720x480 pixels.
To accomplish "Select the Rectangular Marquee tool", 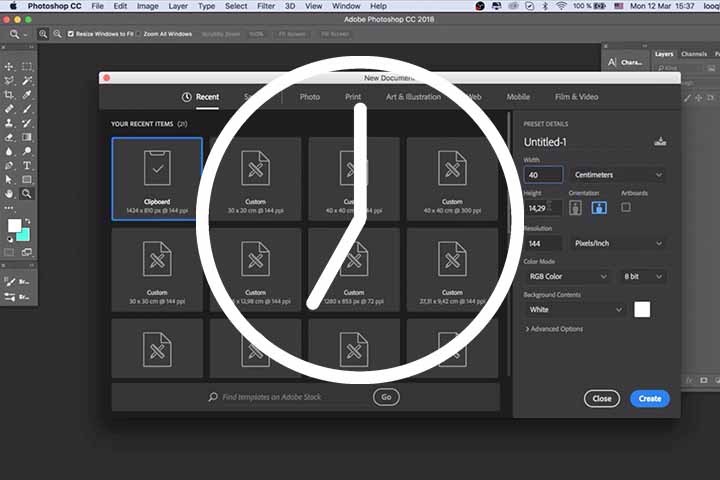I will tap(27, 67).
